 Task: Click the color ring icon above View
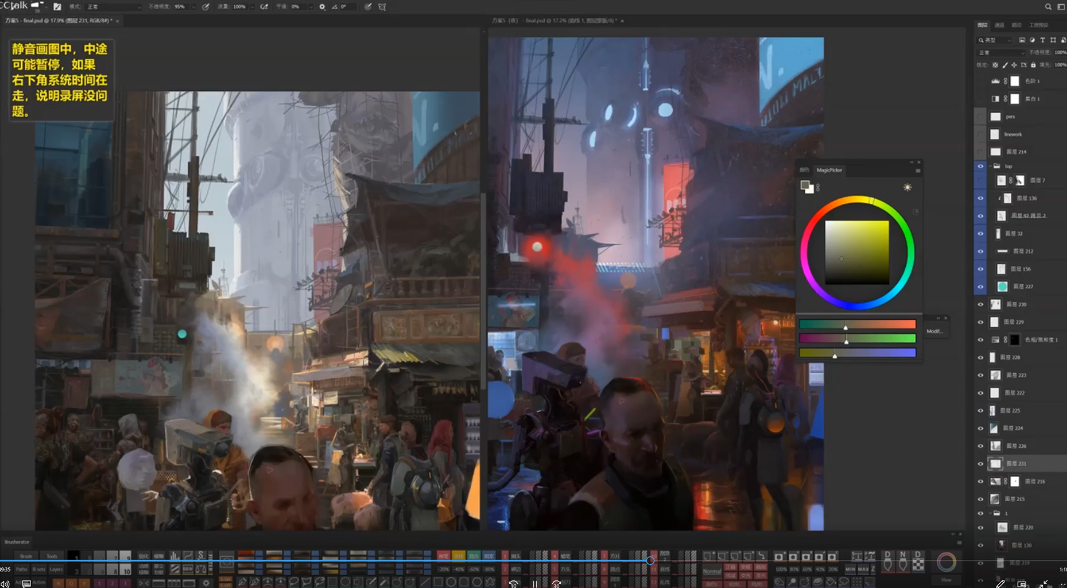947,561
